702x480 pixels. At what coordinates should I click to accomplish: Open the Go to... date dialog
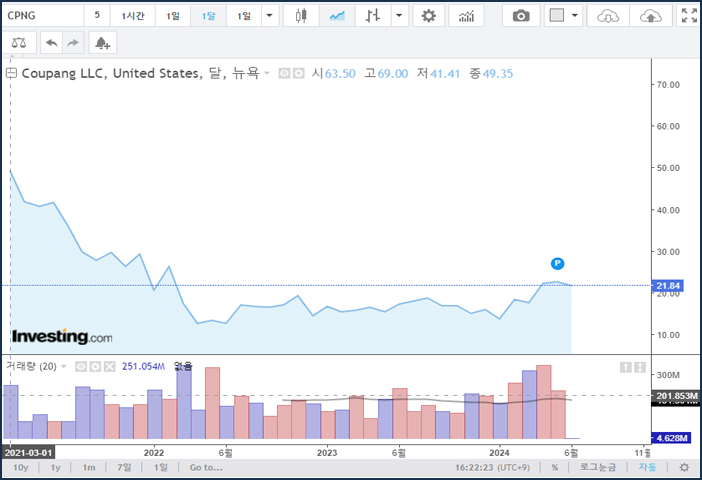(206, 467)
